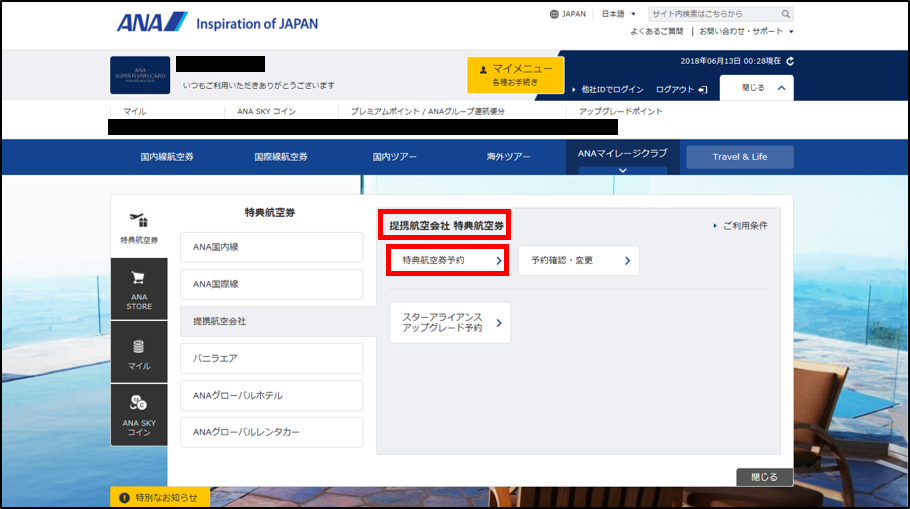Focus the site search input field
This screenshot has height=509, width=910.
pos(713,14)
